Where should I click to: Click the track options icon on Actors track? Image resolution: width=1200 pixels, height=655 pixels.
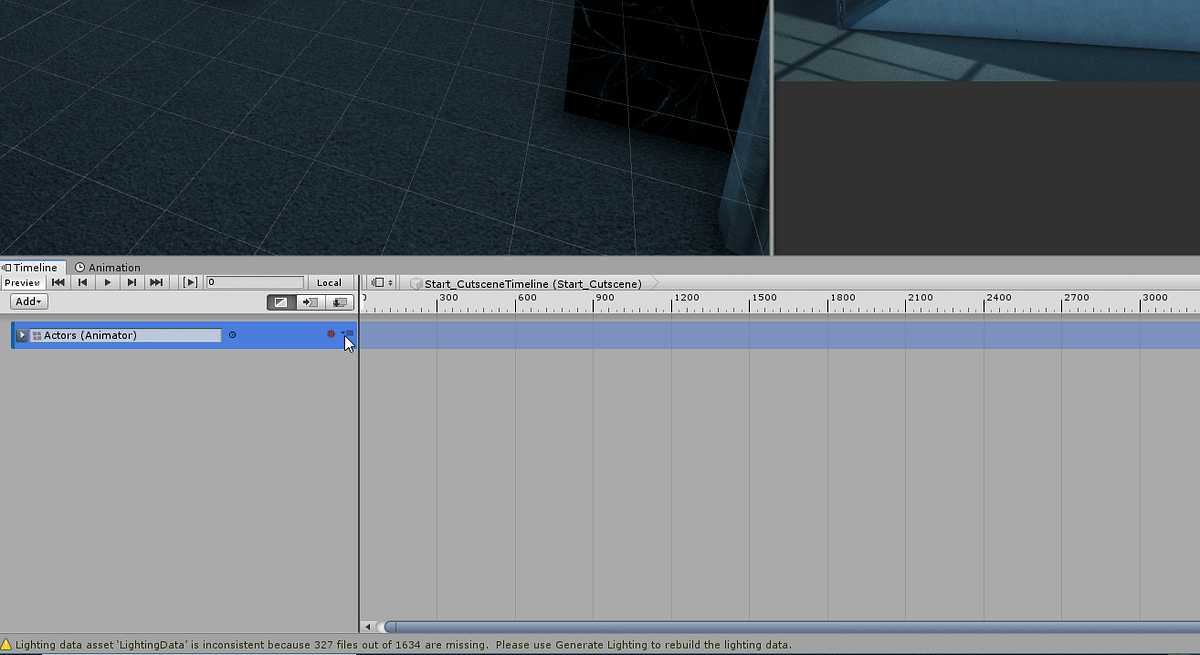(347, 334)
